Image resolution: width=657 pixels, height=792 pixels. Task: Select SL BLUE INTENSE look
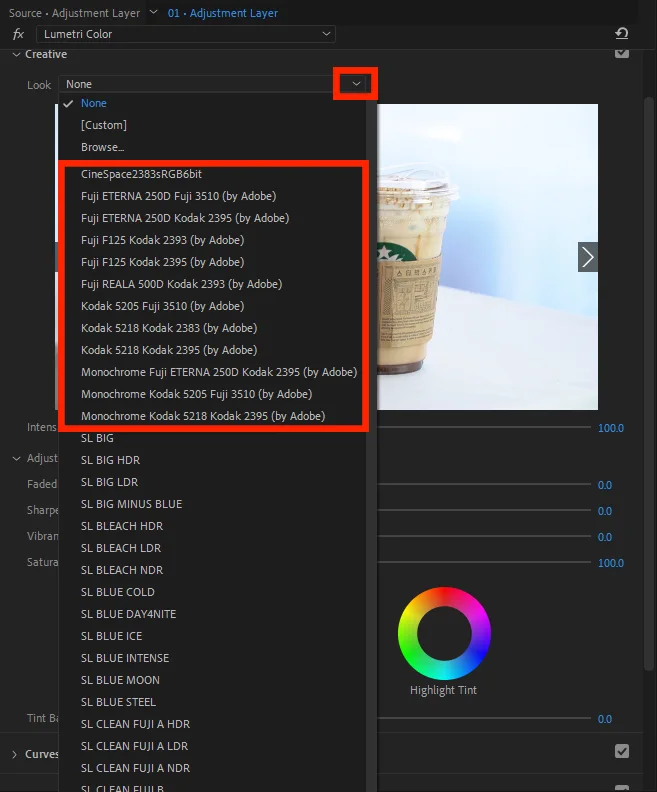coord(212,658)
